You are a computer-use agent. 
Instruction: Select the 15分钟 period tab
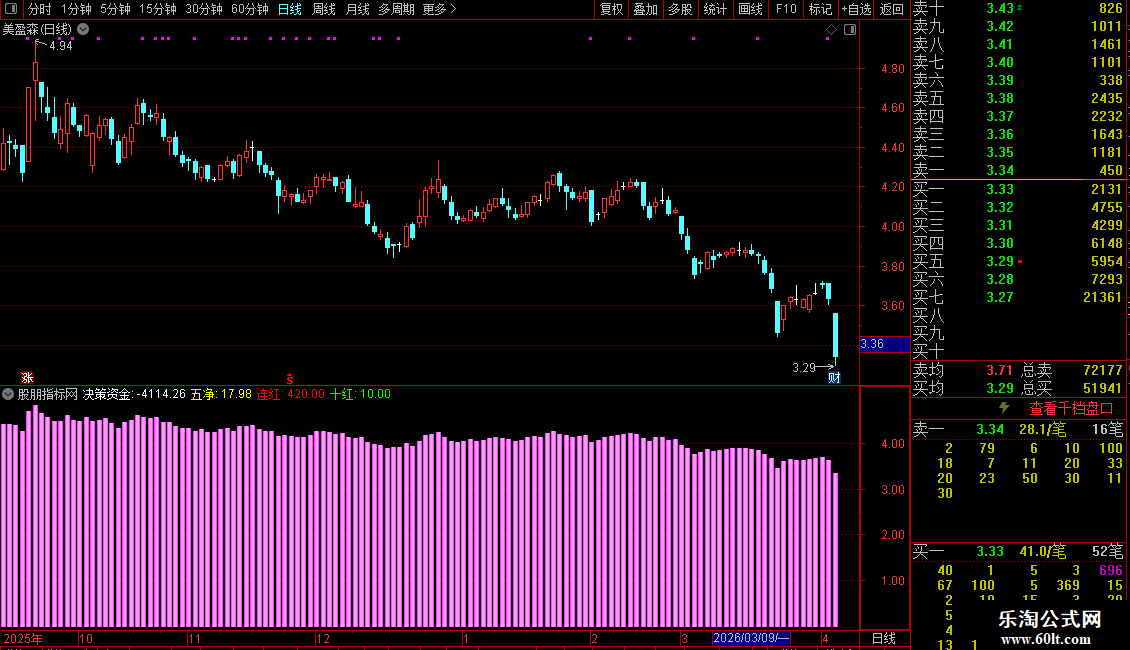point(158,9)
